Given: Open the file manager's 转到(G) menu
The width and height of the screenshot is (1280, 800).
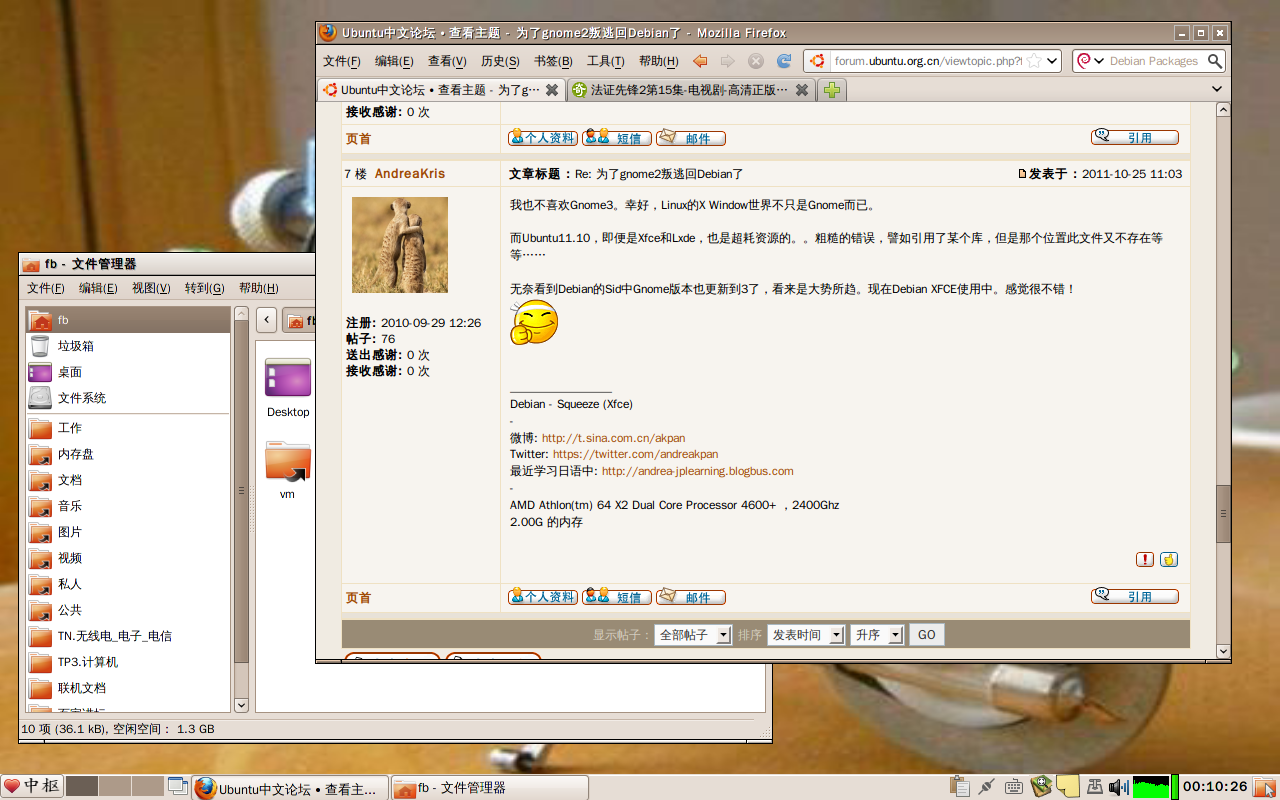Looking at the screenshot, I should (x=204, y=288).
